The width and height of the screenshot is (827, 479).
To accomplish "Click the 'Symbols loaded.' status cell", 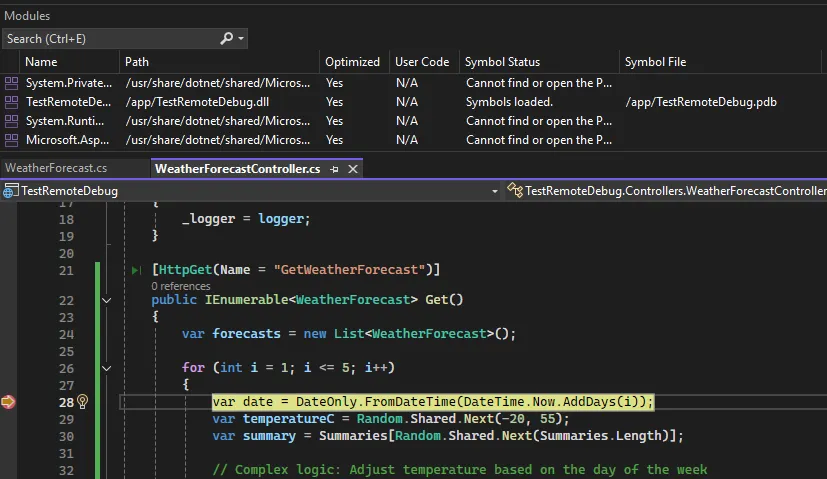I will point(509,102).
